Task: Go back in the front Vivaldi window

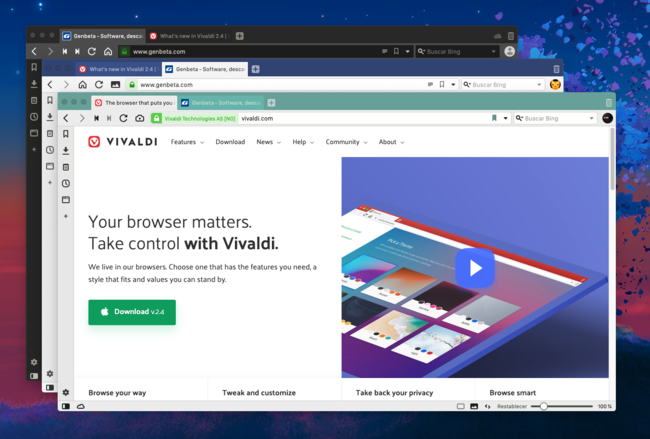Action: (66, 118)
